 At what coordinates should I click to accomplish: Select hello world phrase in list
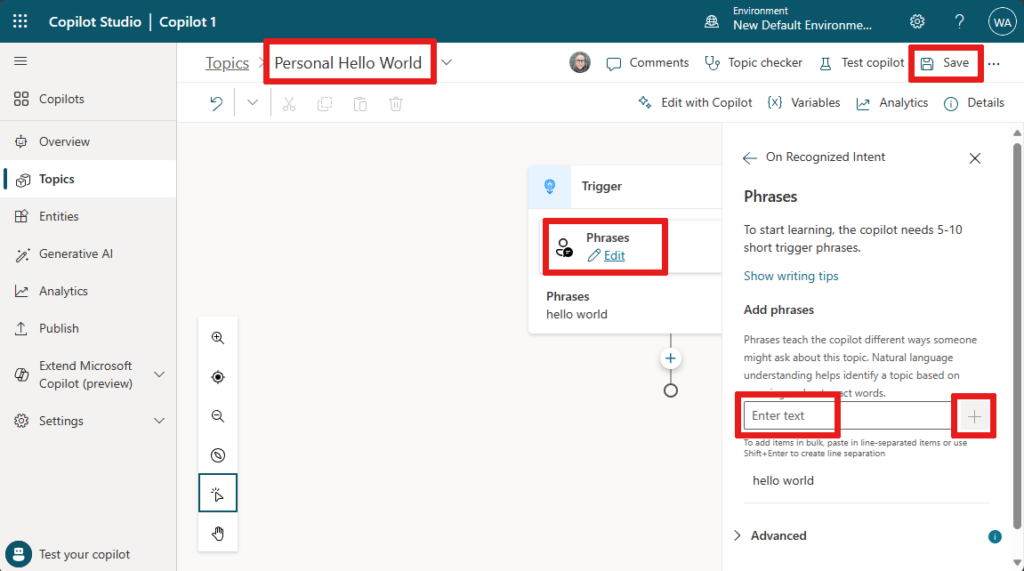[783, 480]
